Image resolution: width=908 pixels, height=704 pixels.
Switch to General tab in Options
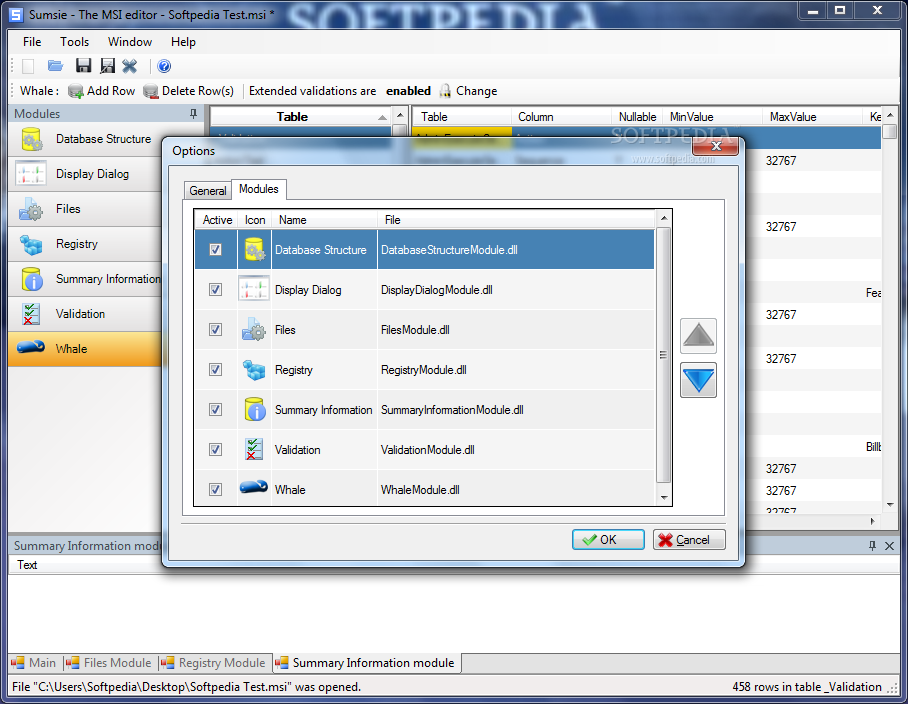(207, 190)
